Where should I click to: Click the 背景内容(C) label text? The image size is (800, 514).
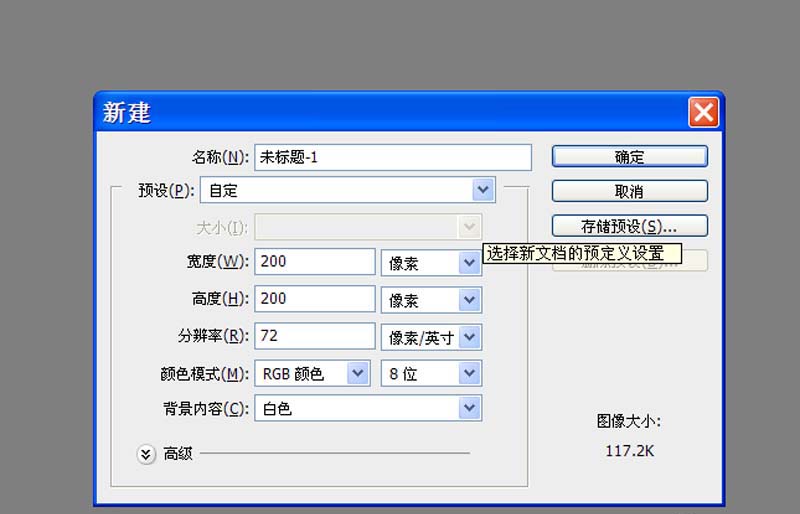point(204,409)
